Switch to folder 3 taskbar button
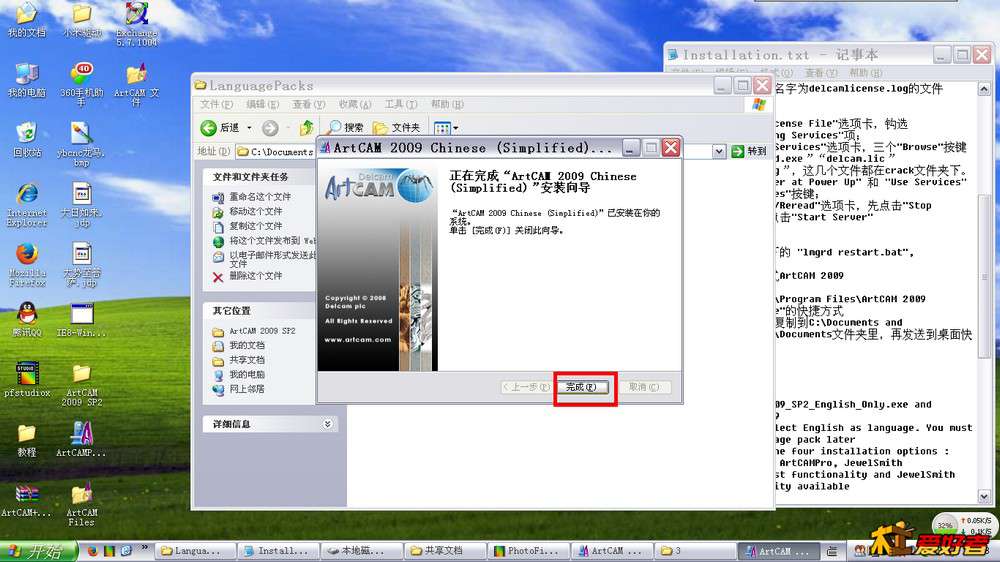 click(x=695, y=551)
